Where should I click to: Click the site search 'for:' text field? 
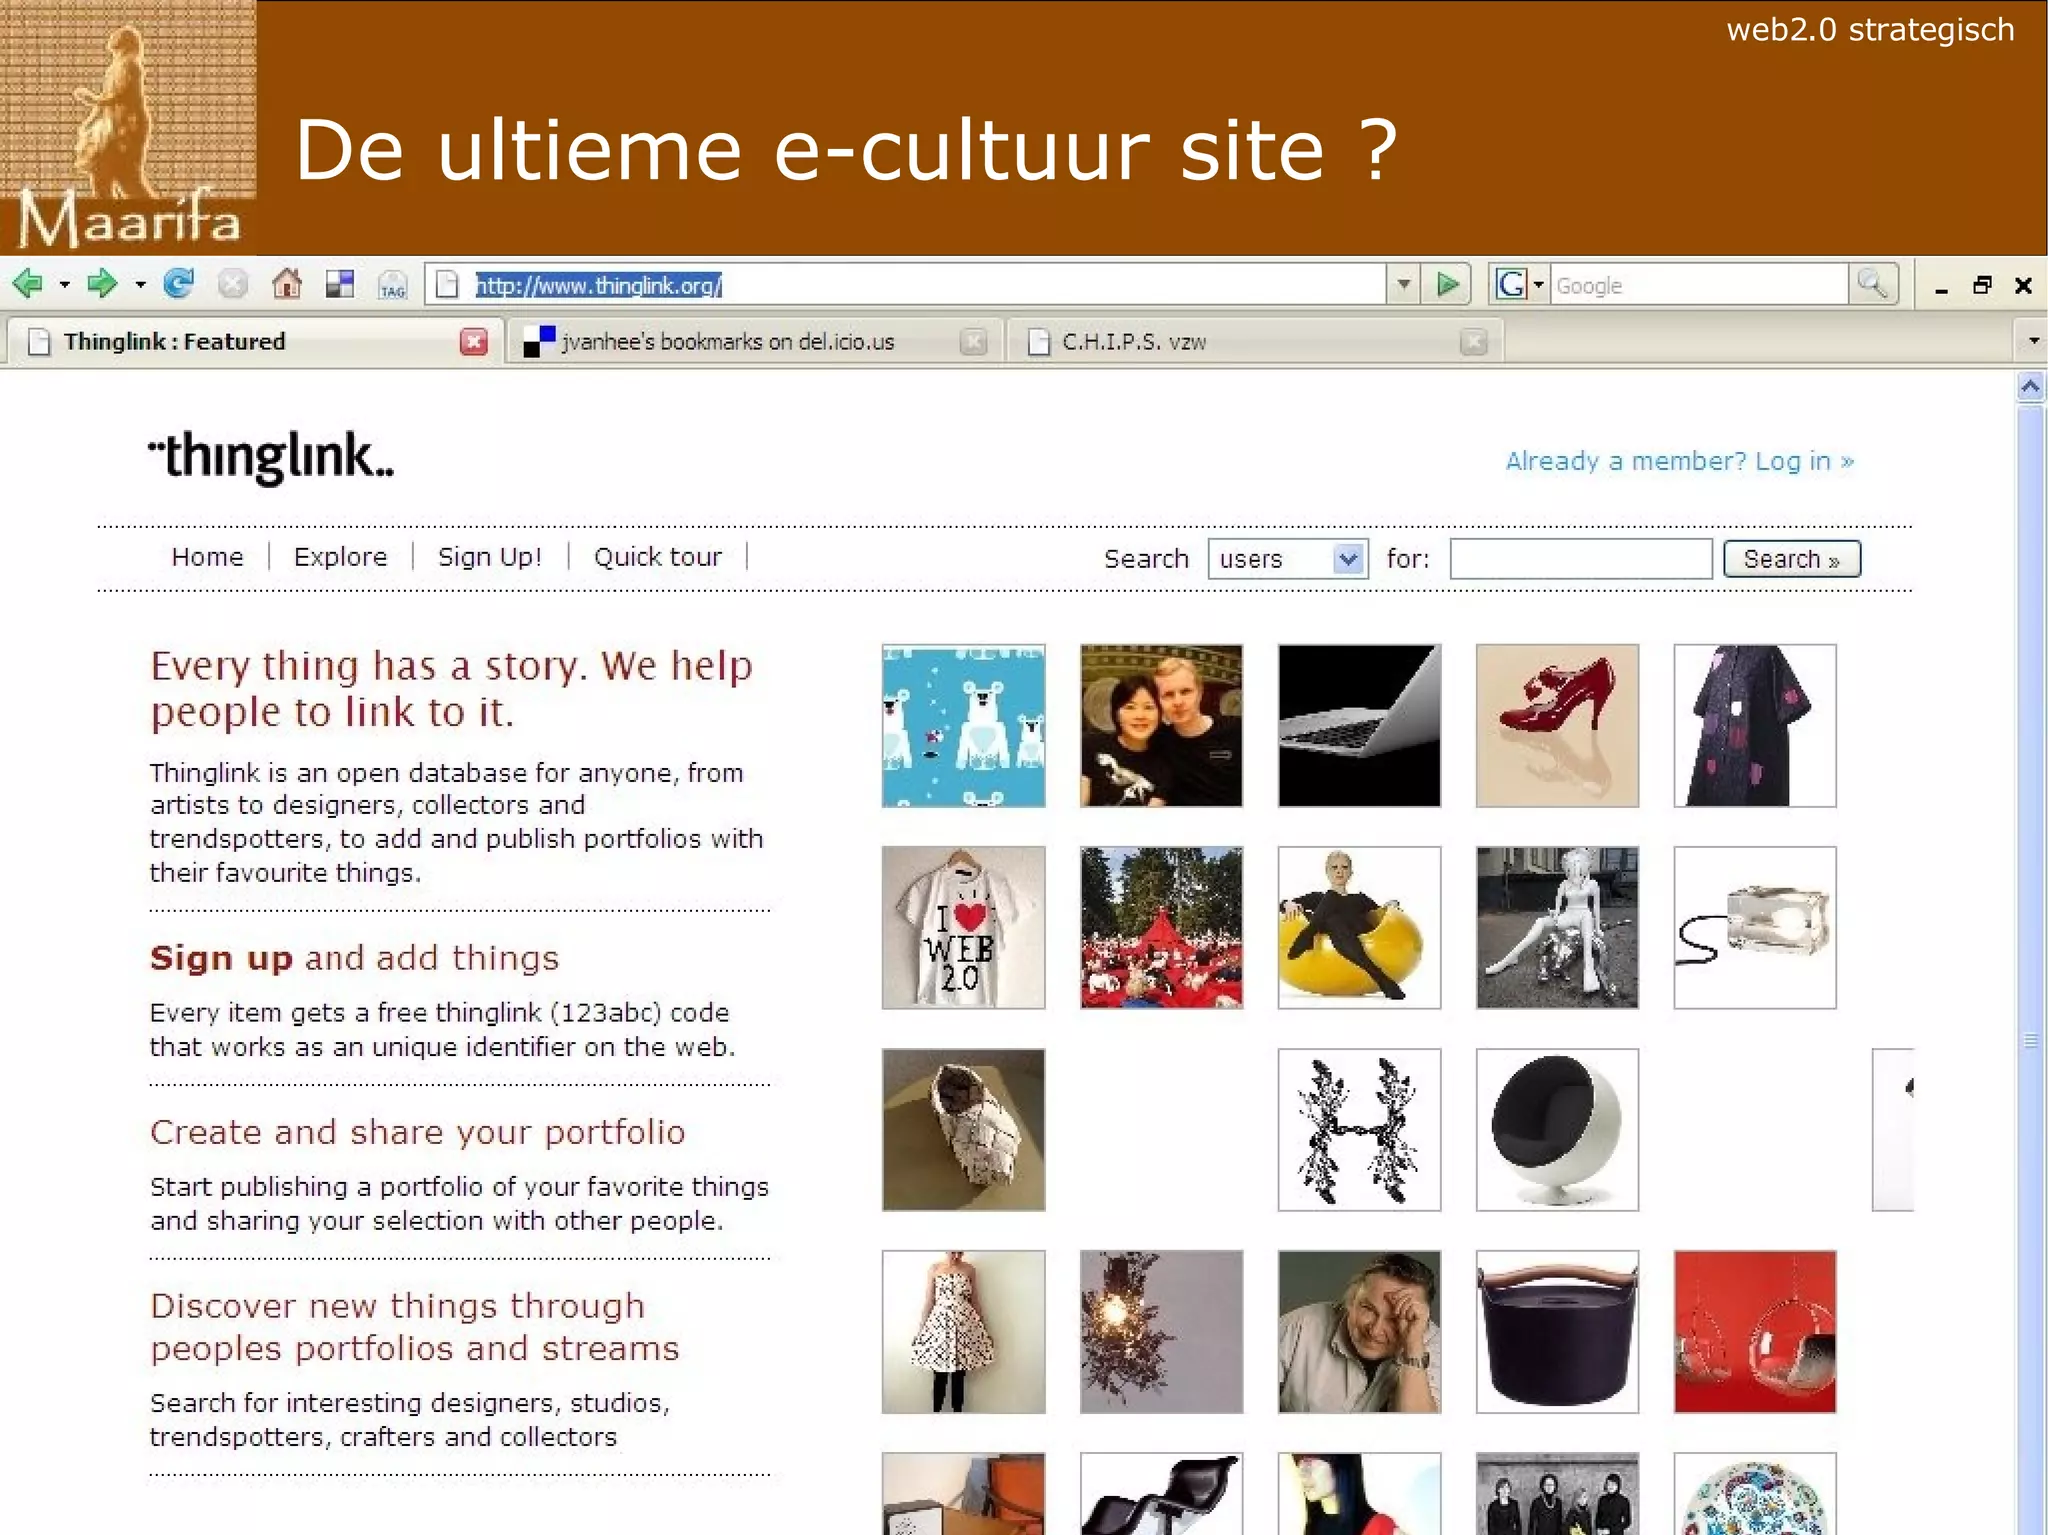click(x=1581, y=559)
